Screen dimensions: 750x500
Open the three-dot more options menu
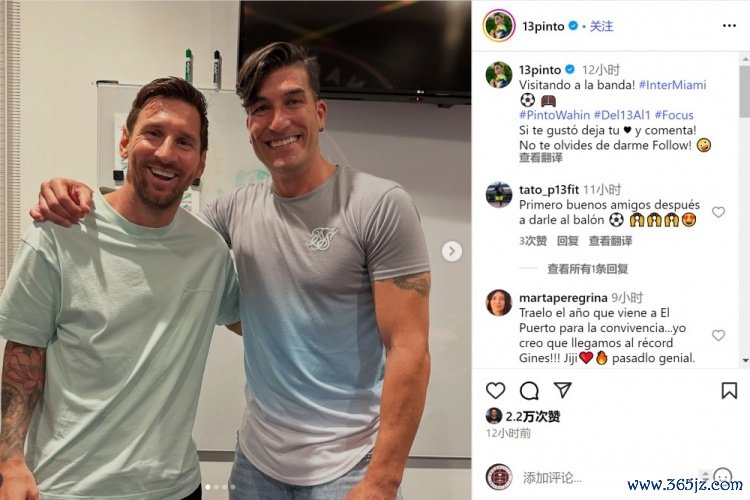coord(729,25)
